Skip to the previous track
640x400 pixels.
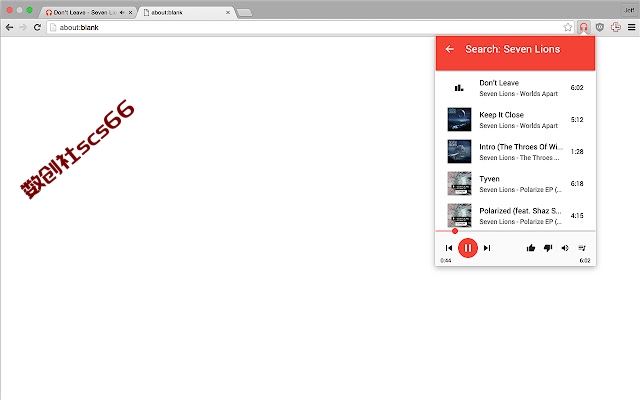pyautogui.click(x=449, y=248)
